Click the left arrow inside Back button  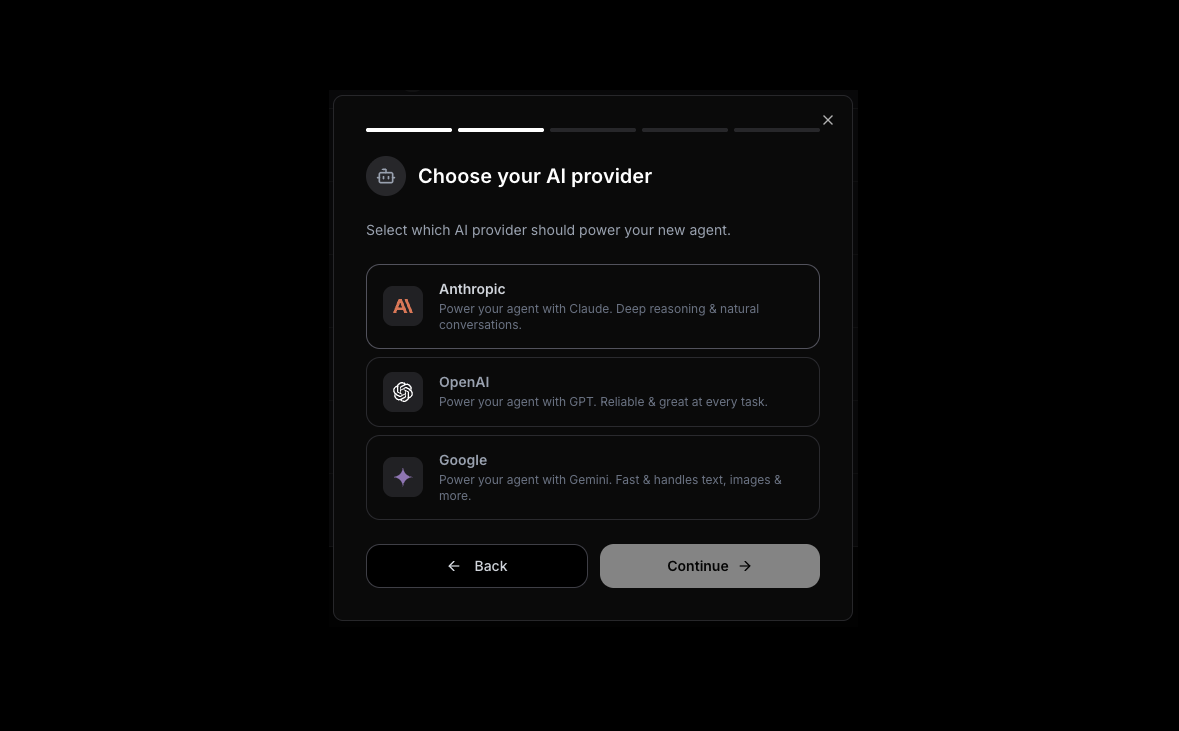coord(453,566)
